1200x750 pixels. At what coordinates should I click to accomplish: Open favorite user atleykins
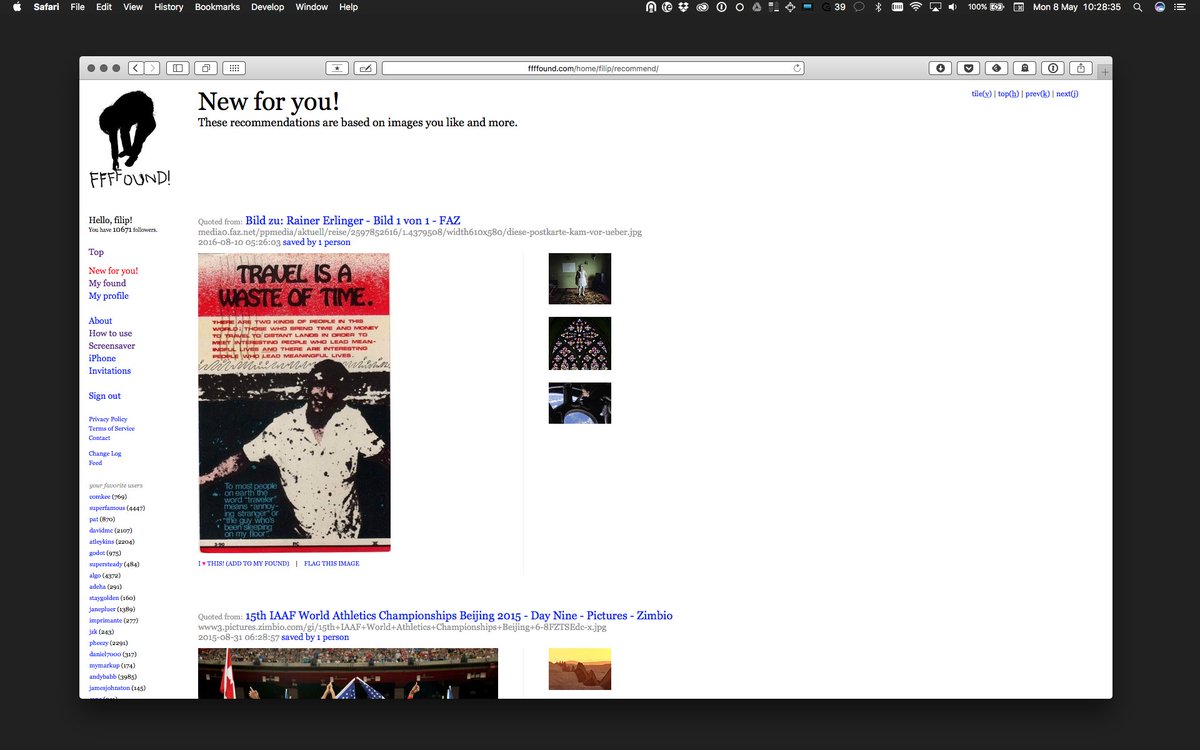coord(102,542)
